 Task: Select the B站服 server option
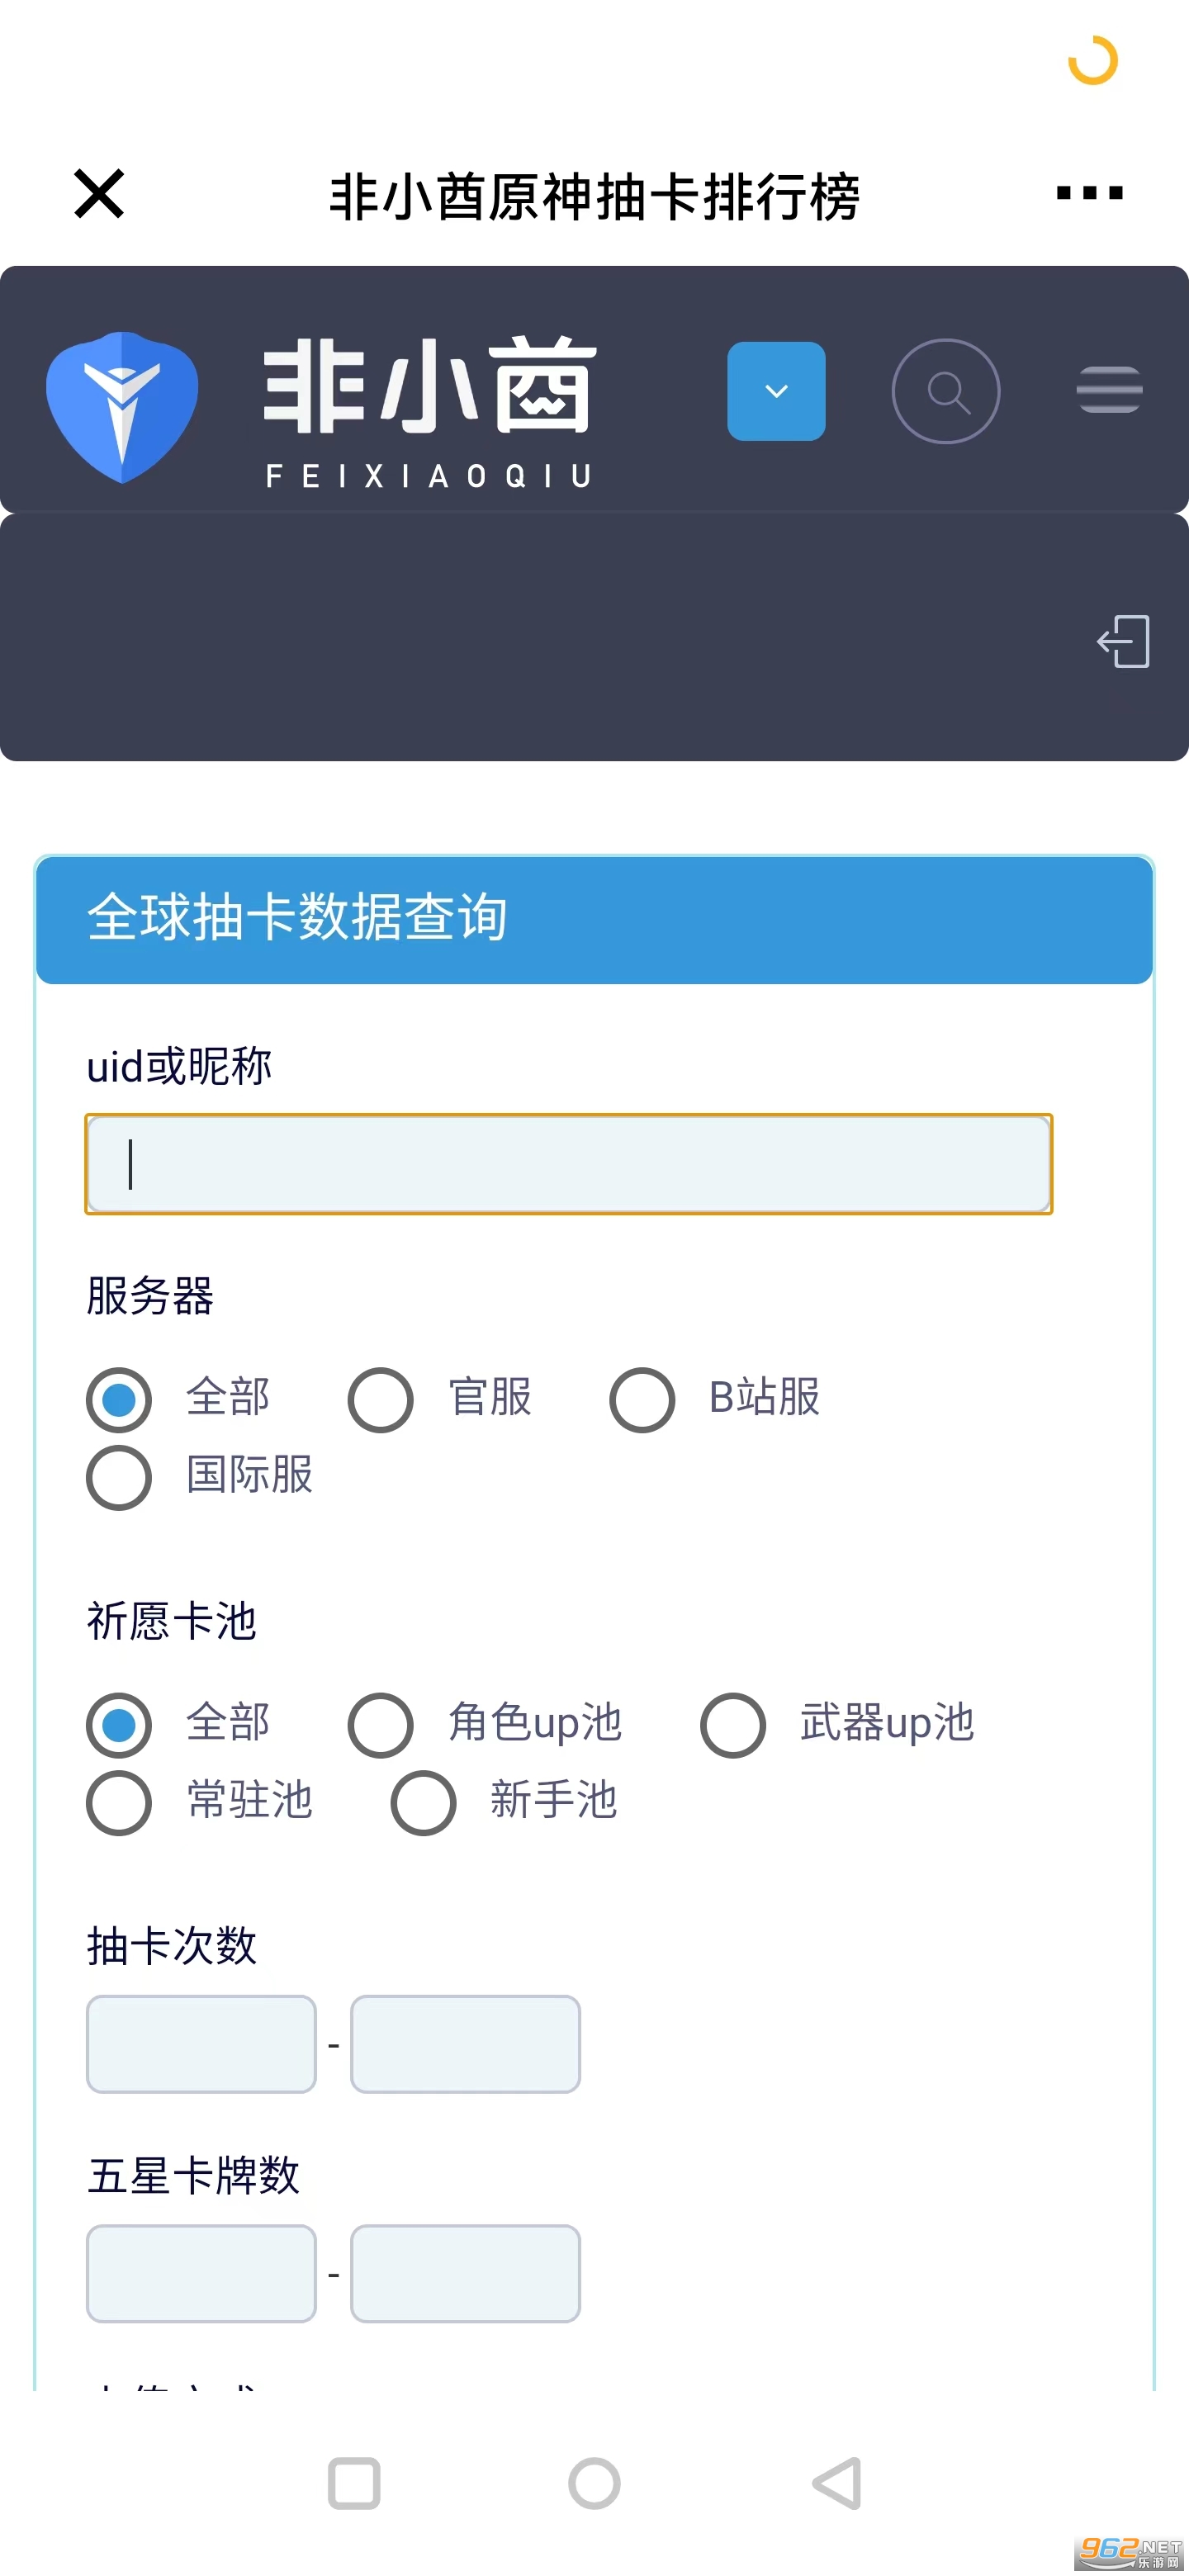coord(642,1399)
